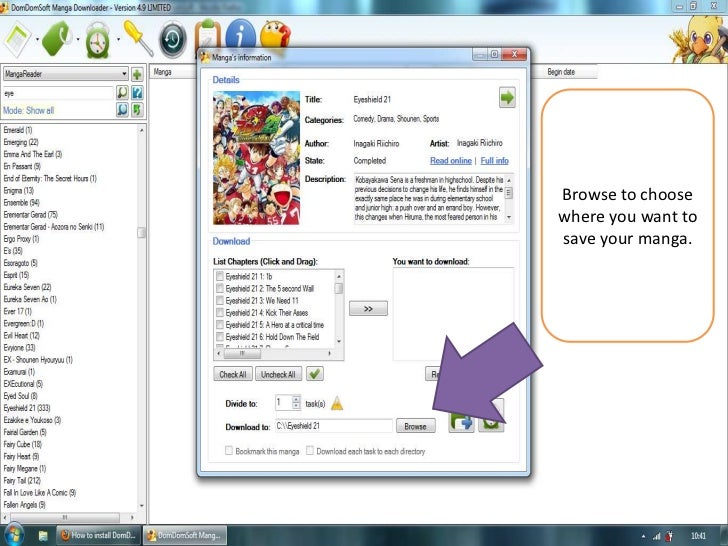Open the taskbar file explorer icon
The width and height of the screenshot is (728, 546).
click(43, 536)
